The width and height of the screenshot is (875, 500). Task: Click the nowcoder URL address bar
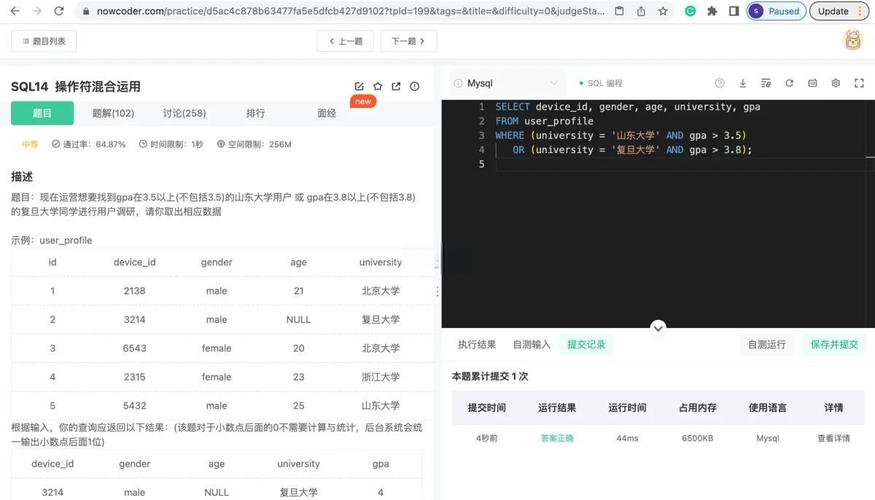point(350,11)
